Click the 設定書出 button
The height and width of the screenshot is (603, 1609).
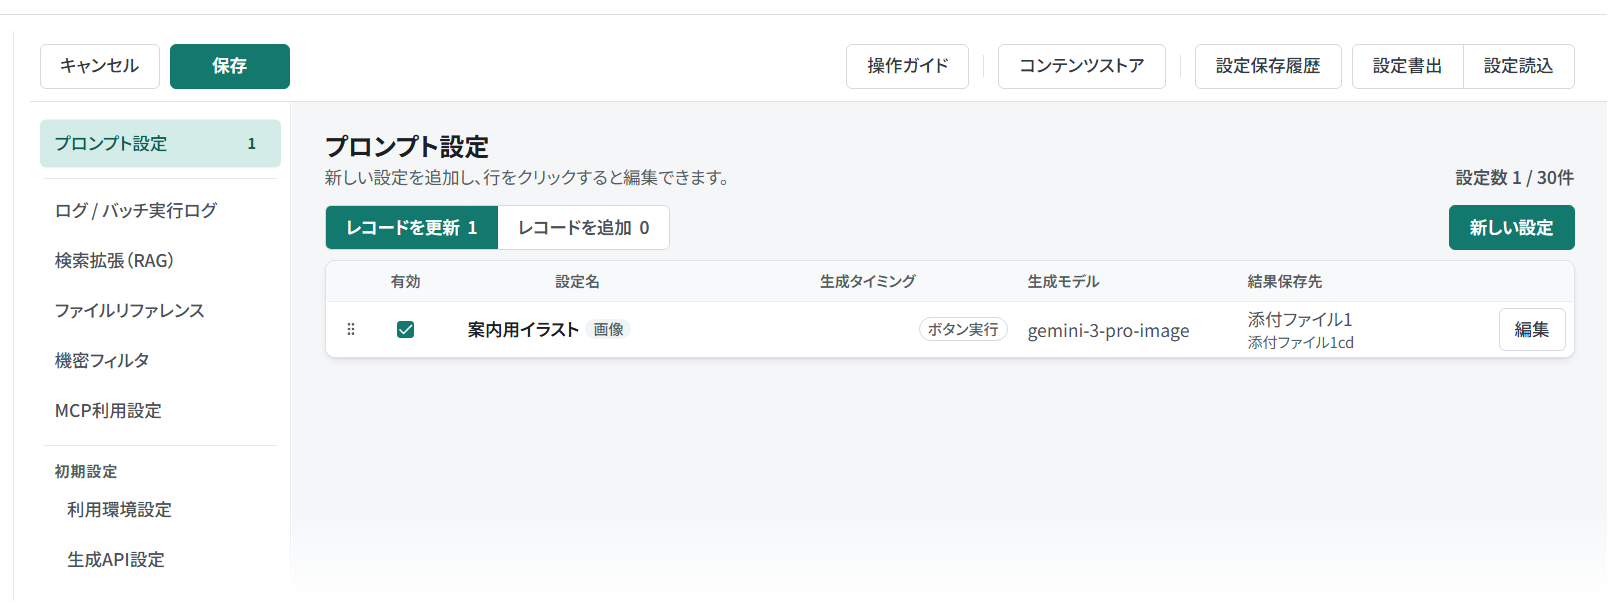1408,66
